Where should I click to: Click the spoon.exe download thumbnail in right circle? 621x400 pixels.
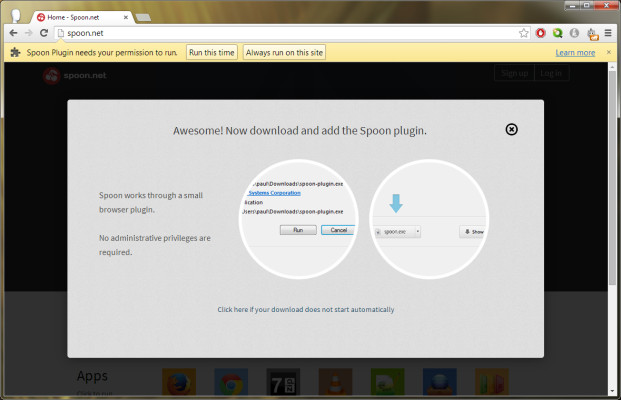click(397, 232)
